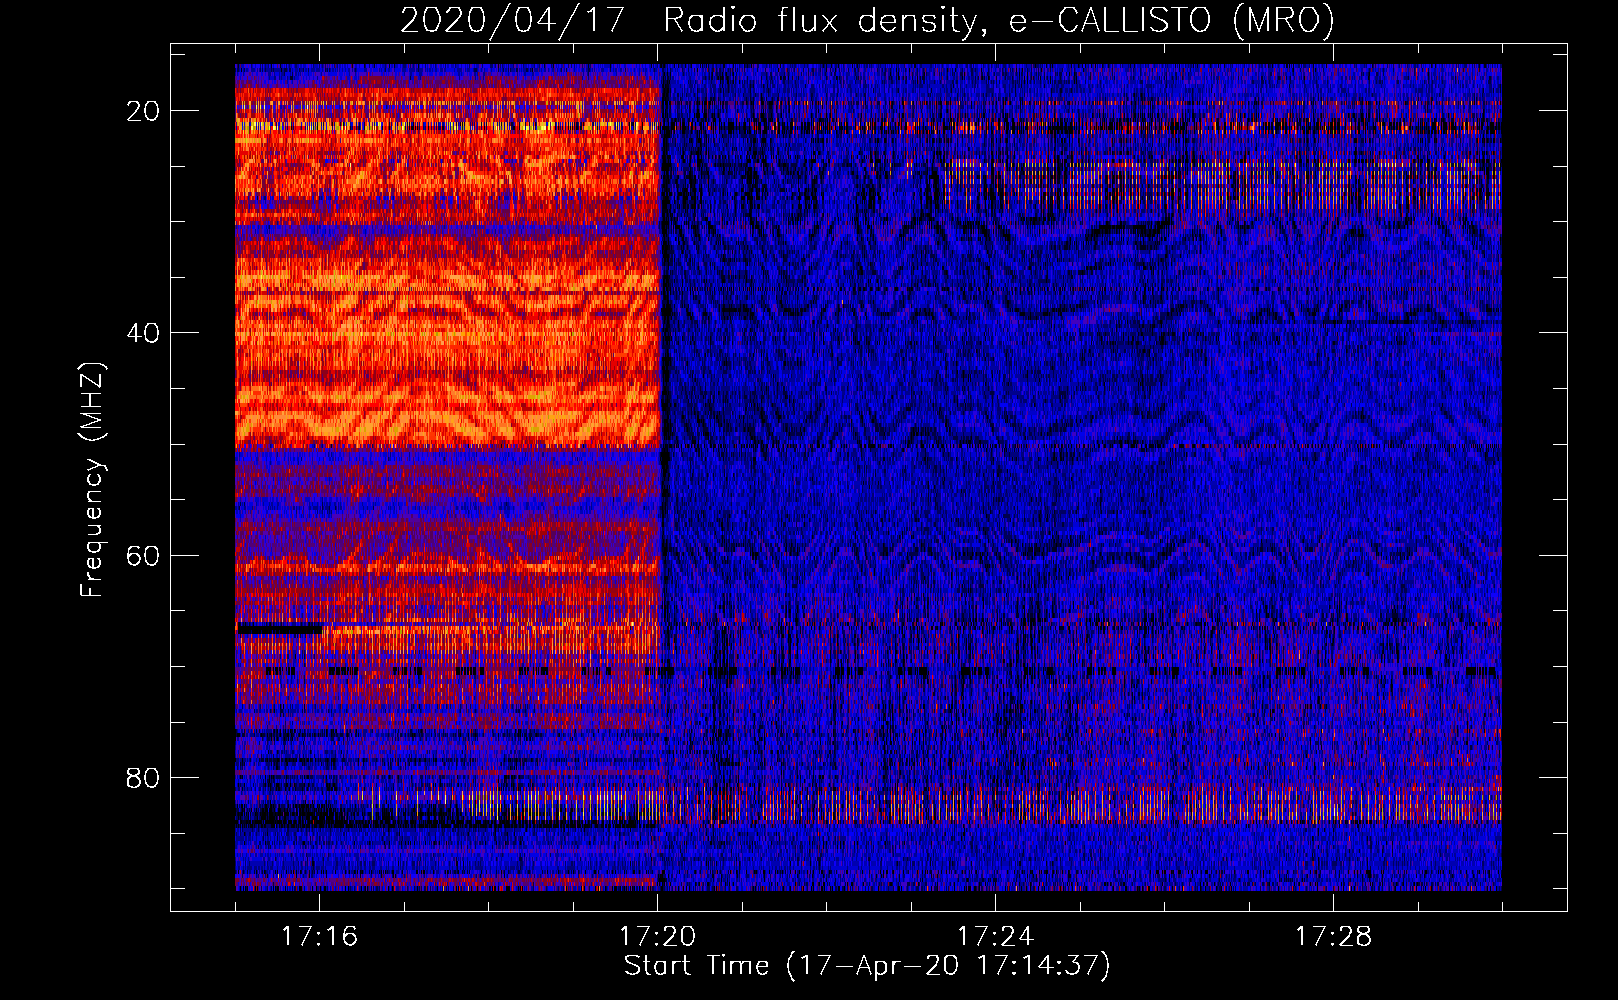Click the '20' frequency tick label
This screenshot has width=1618, height=1000.
(x=143, y=111)
